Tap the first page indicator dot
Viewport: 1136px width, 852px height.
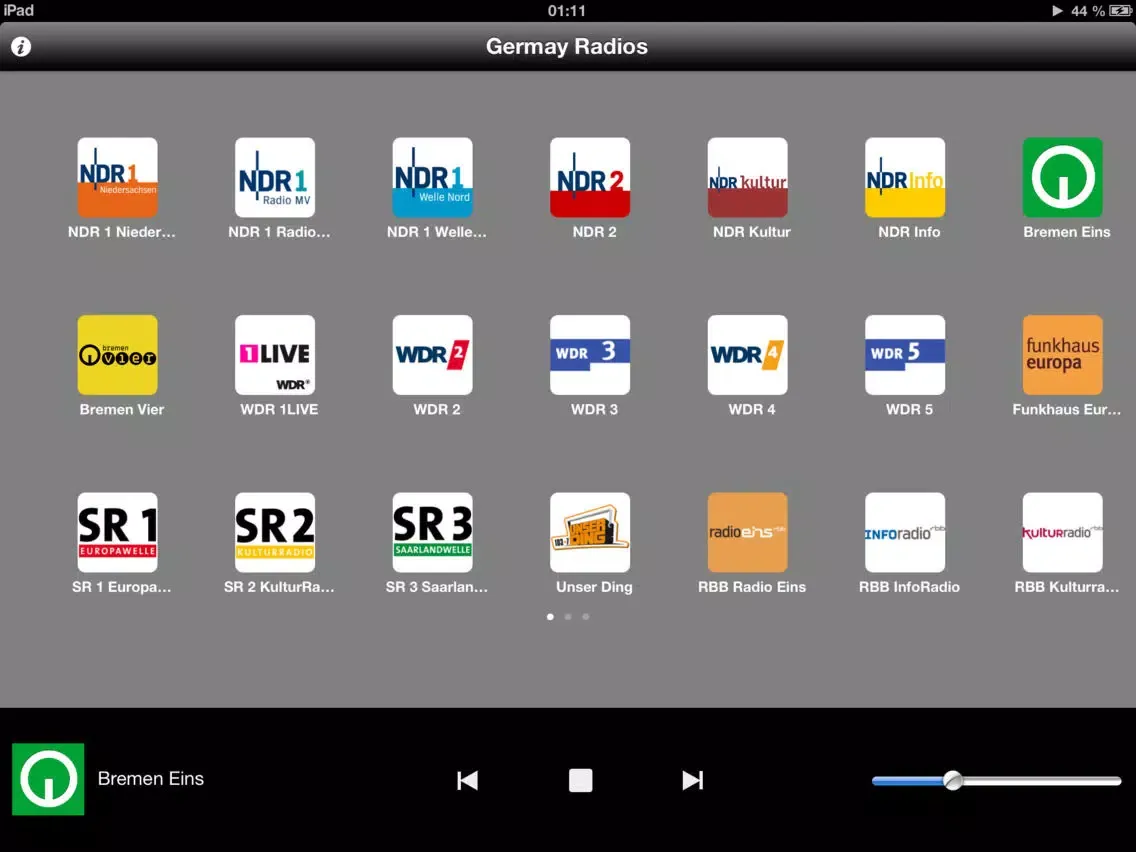tap(550, 617)
